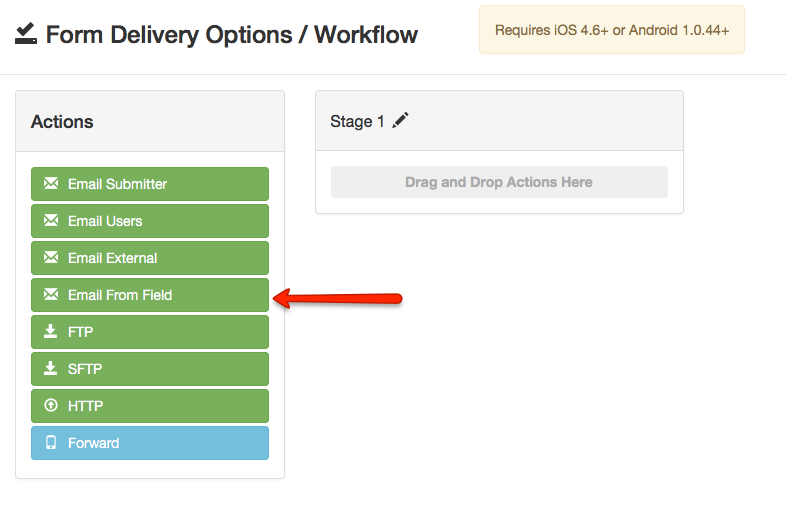Click the download icon on the FTP action

point(51,332)
